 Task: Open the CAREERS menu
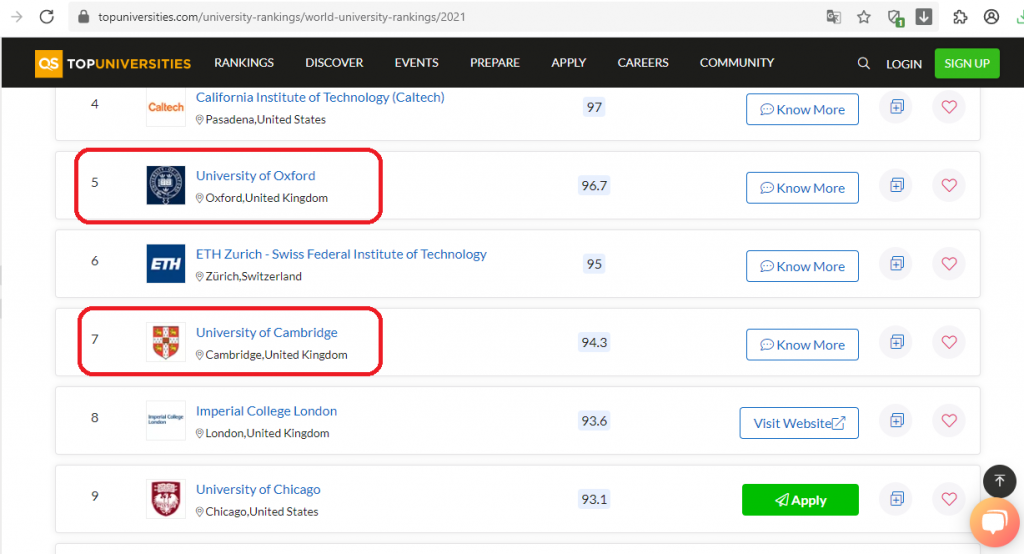click(643, 63)
